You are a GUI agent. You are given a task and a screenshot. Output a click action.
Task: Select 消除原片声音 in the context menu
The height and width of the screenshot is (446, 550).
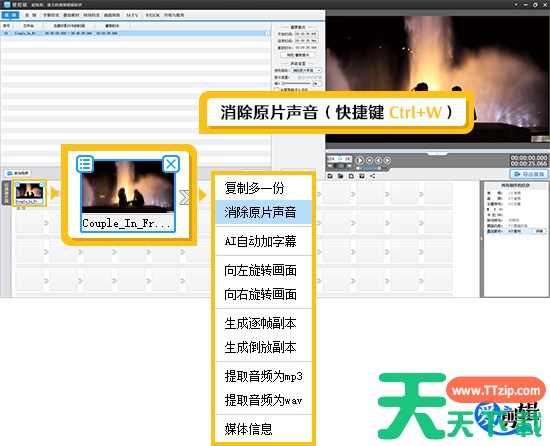pyautogui.click(x=263, y=212)
